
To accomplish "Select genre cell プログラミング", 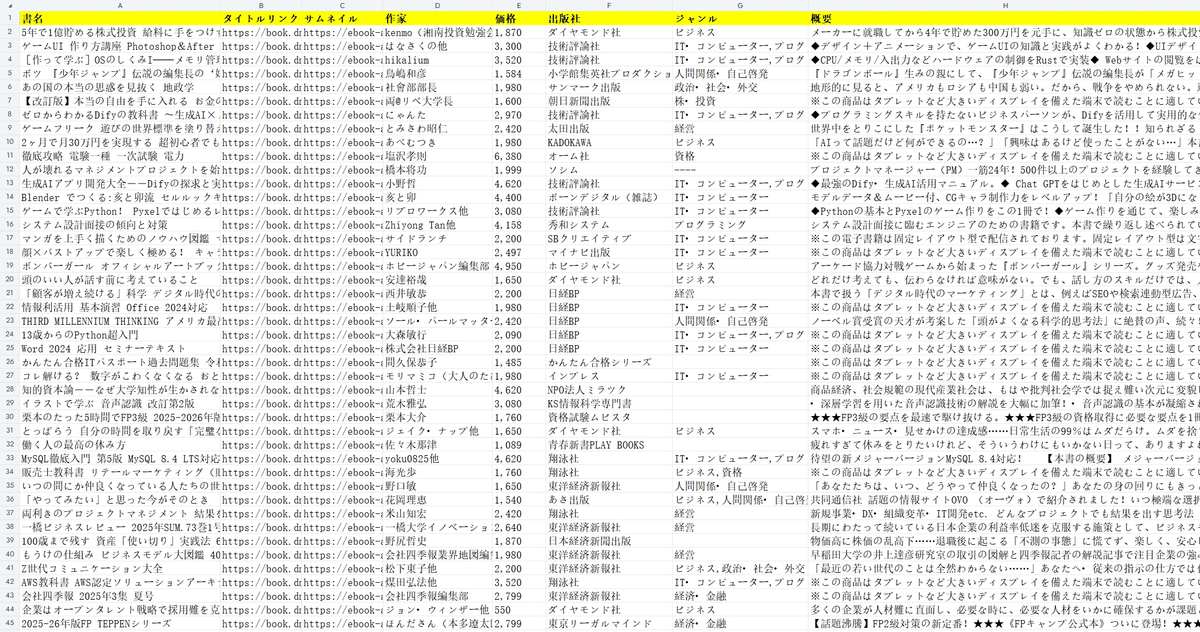I will [741, 226].
